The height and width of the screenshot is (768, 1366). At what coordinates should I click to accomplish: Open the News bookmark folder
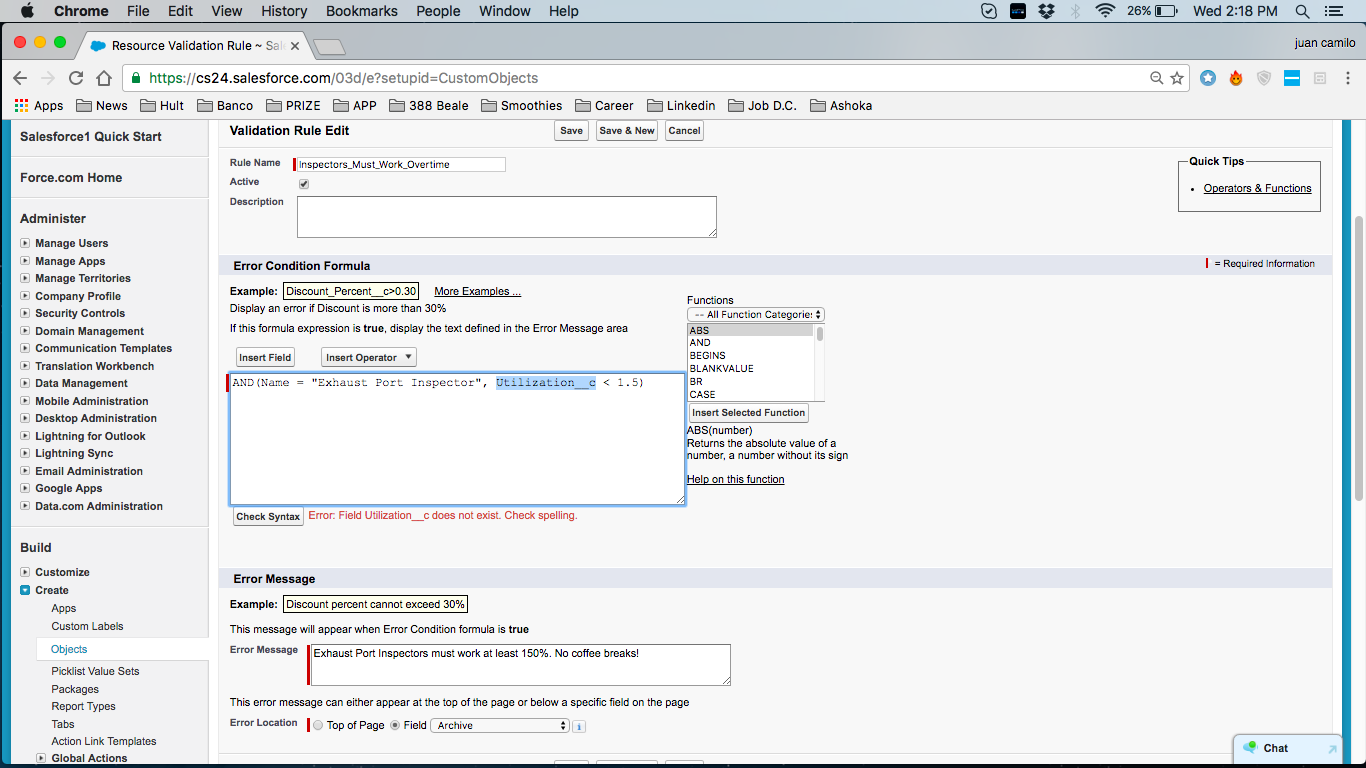click(102, 105)
